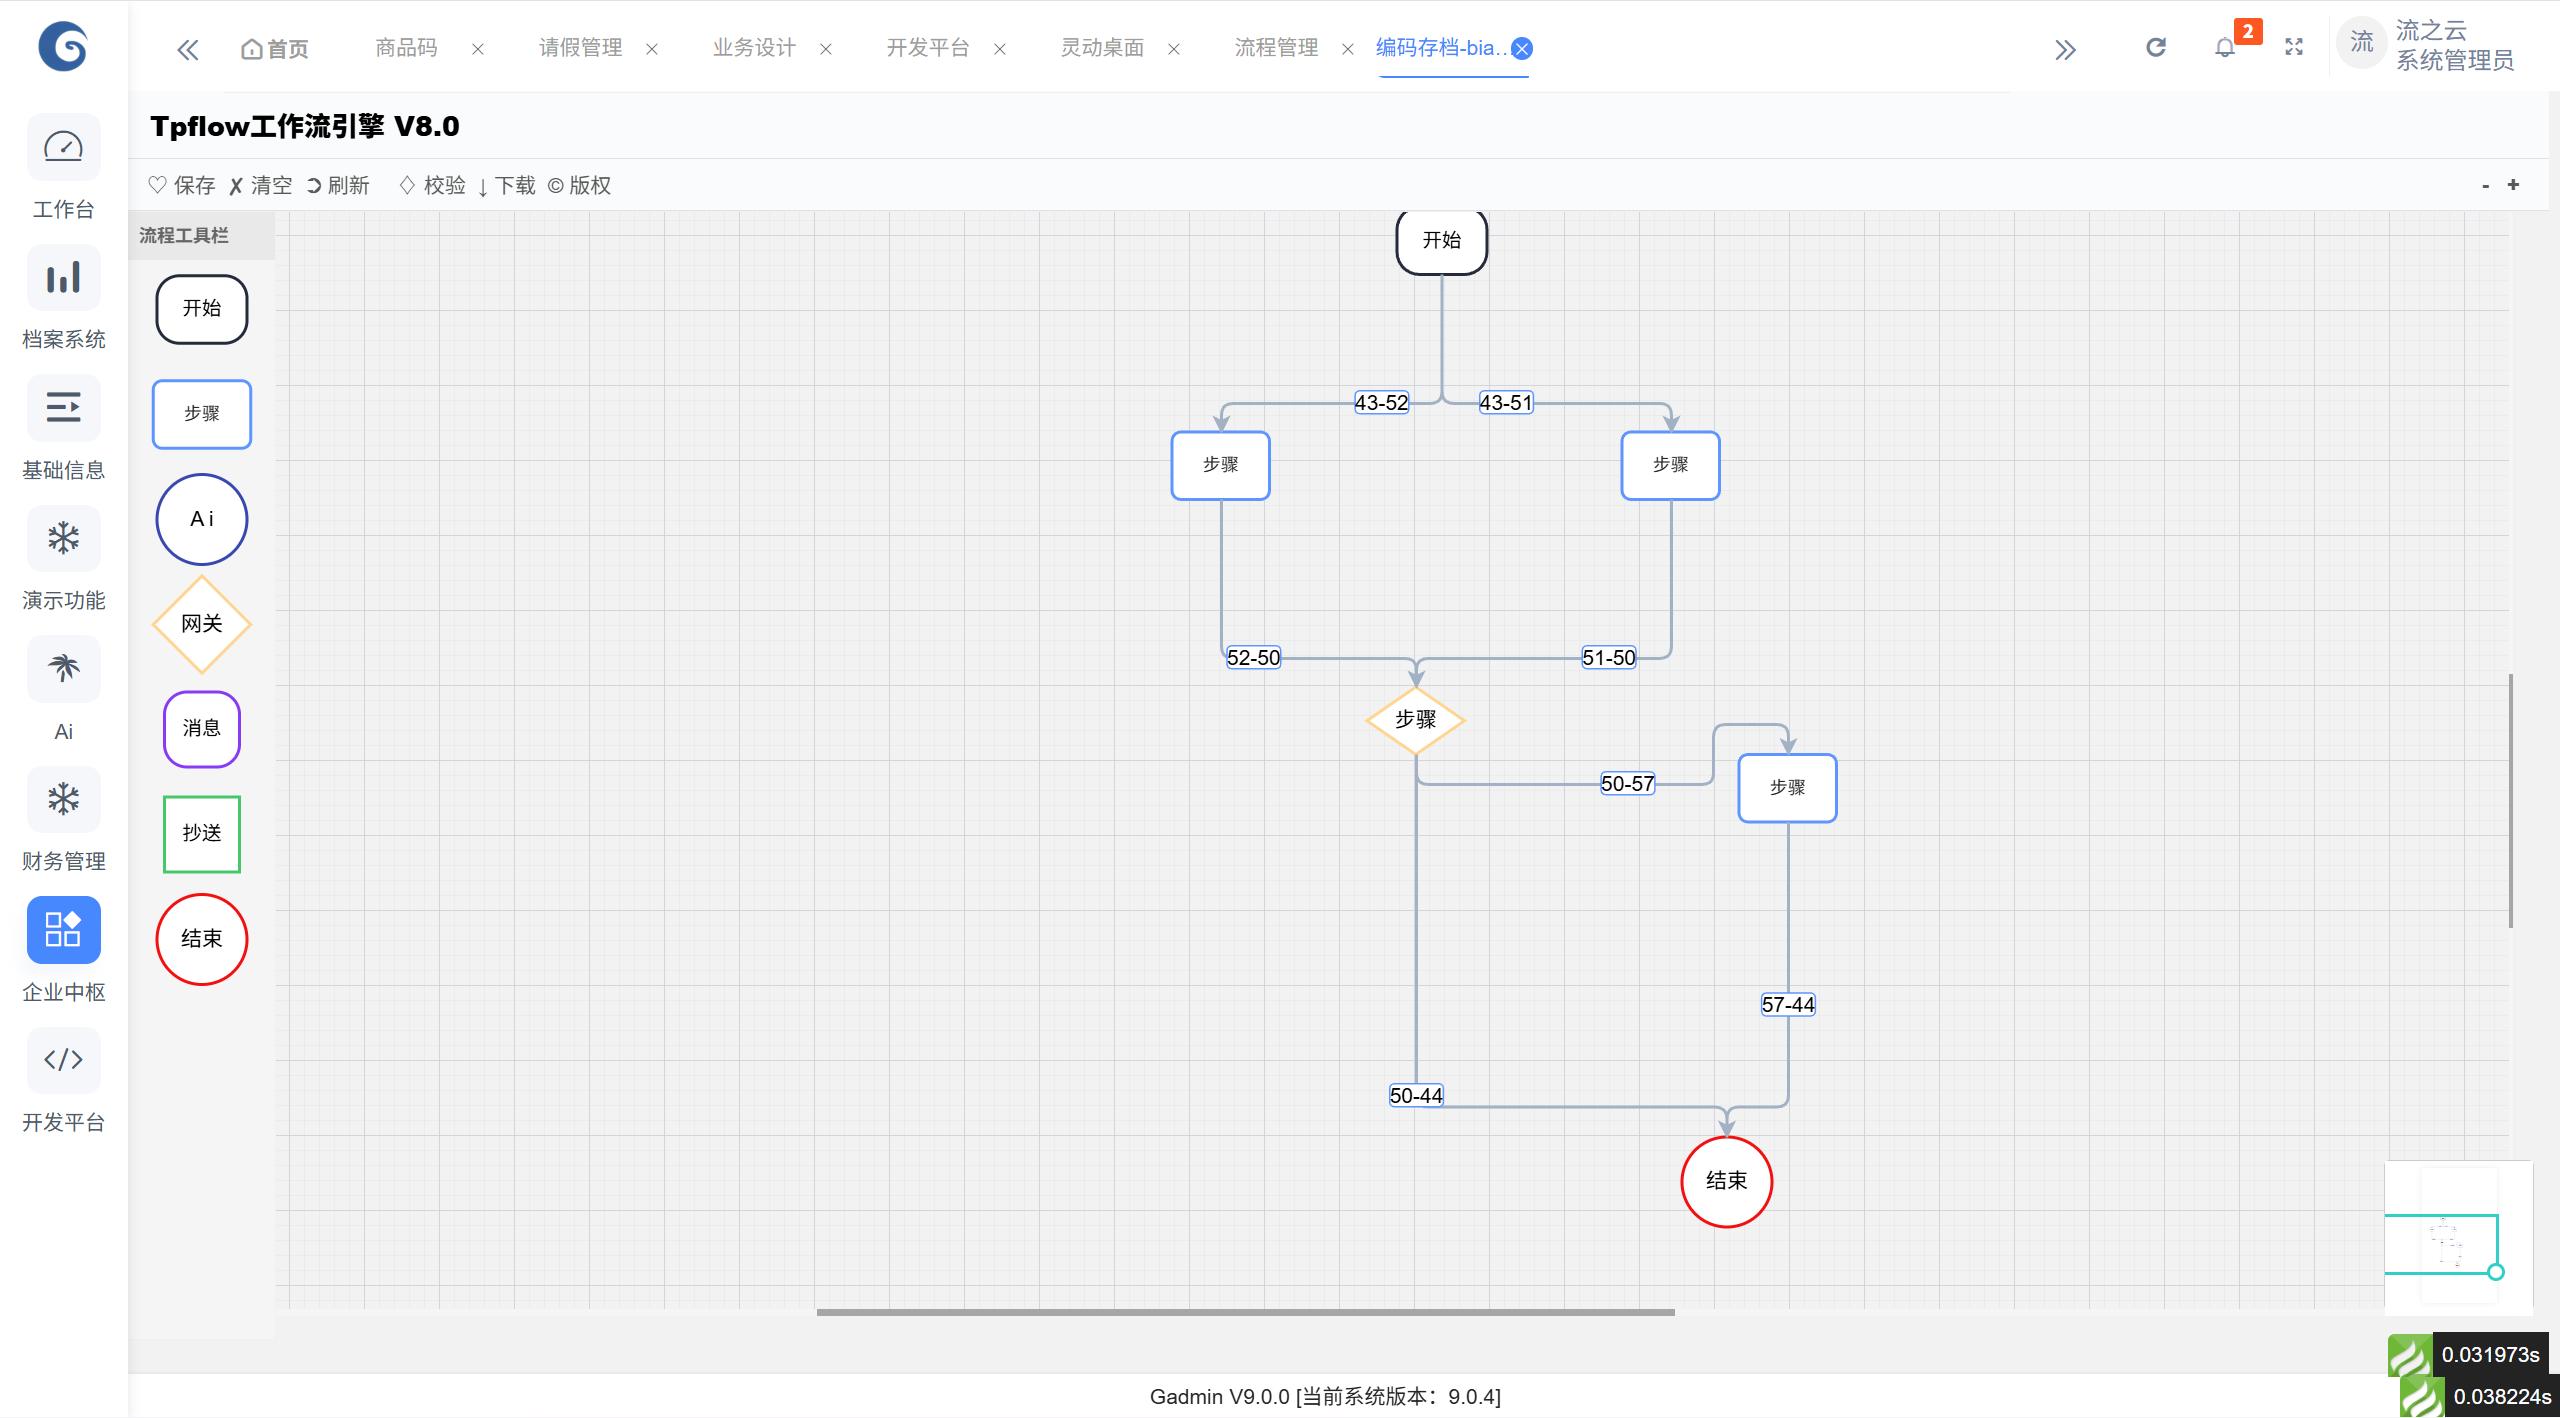Select the 网关 (Gateway) diamond tool
The width and height of the screenshot is (2560, 1418).
pyautogui.click(x=201, y=623)
